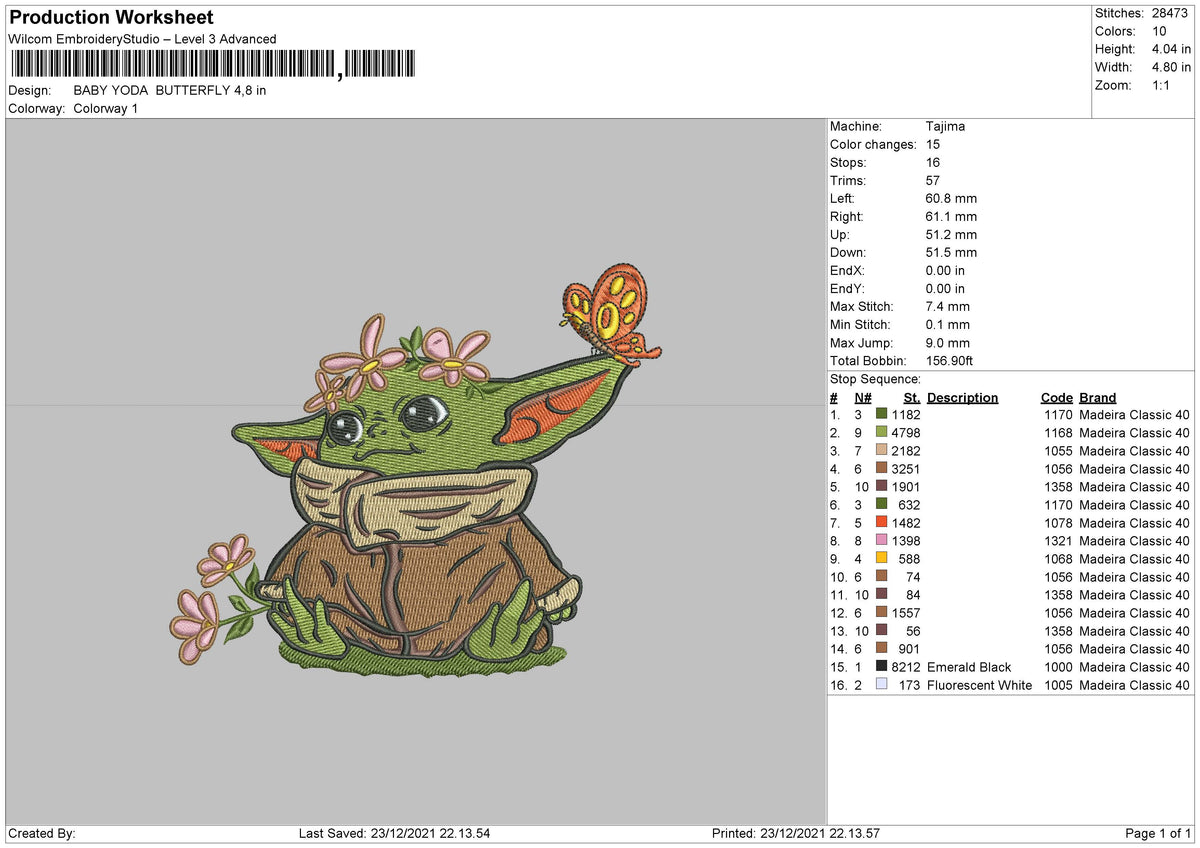Click the 'Code' column header
This screenshot has width=1200, height=848.
[x=1056, y=397]
